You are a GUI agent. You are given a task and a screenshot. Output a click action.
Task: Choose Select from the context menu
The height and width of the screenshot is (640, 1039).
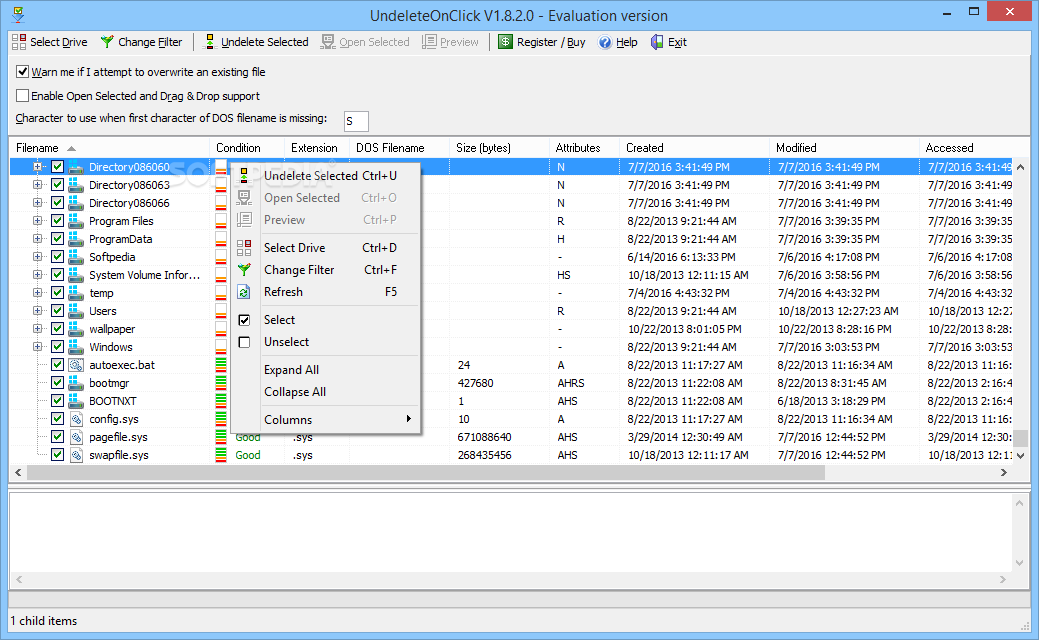[325, 319]
